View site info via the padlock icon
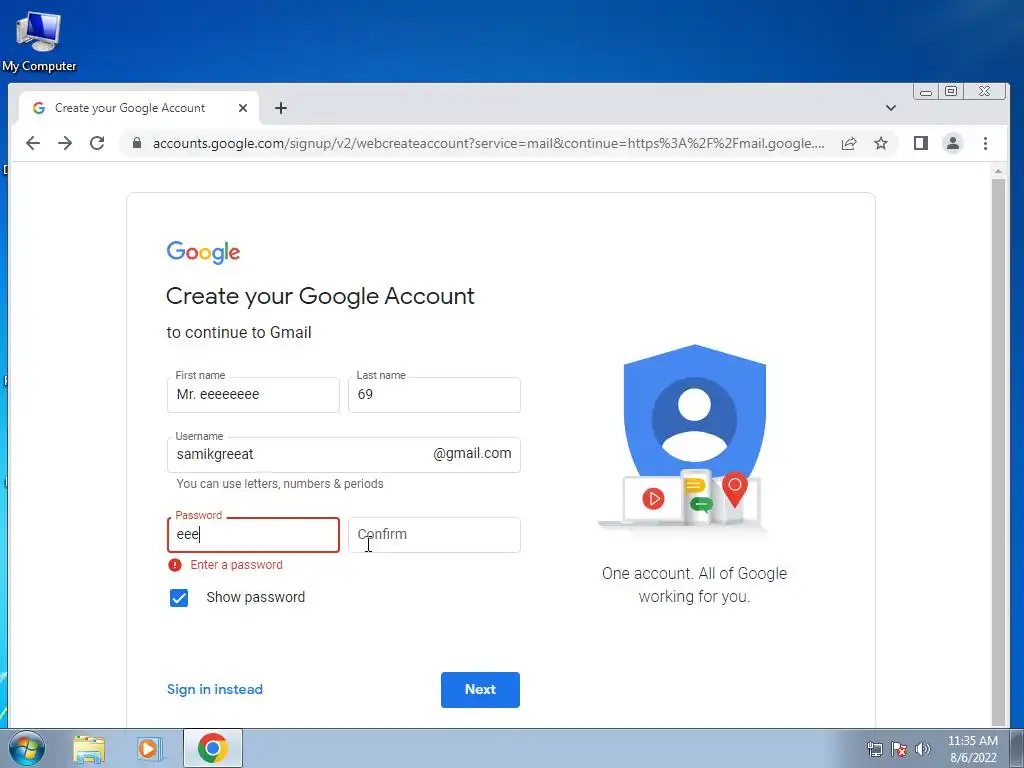1024x768 pixels. pyautogui.click(x=136, y=143)
